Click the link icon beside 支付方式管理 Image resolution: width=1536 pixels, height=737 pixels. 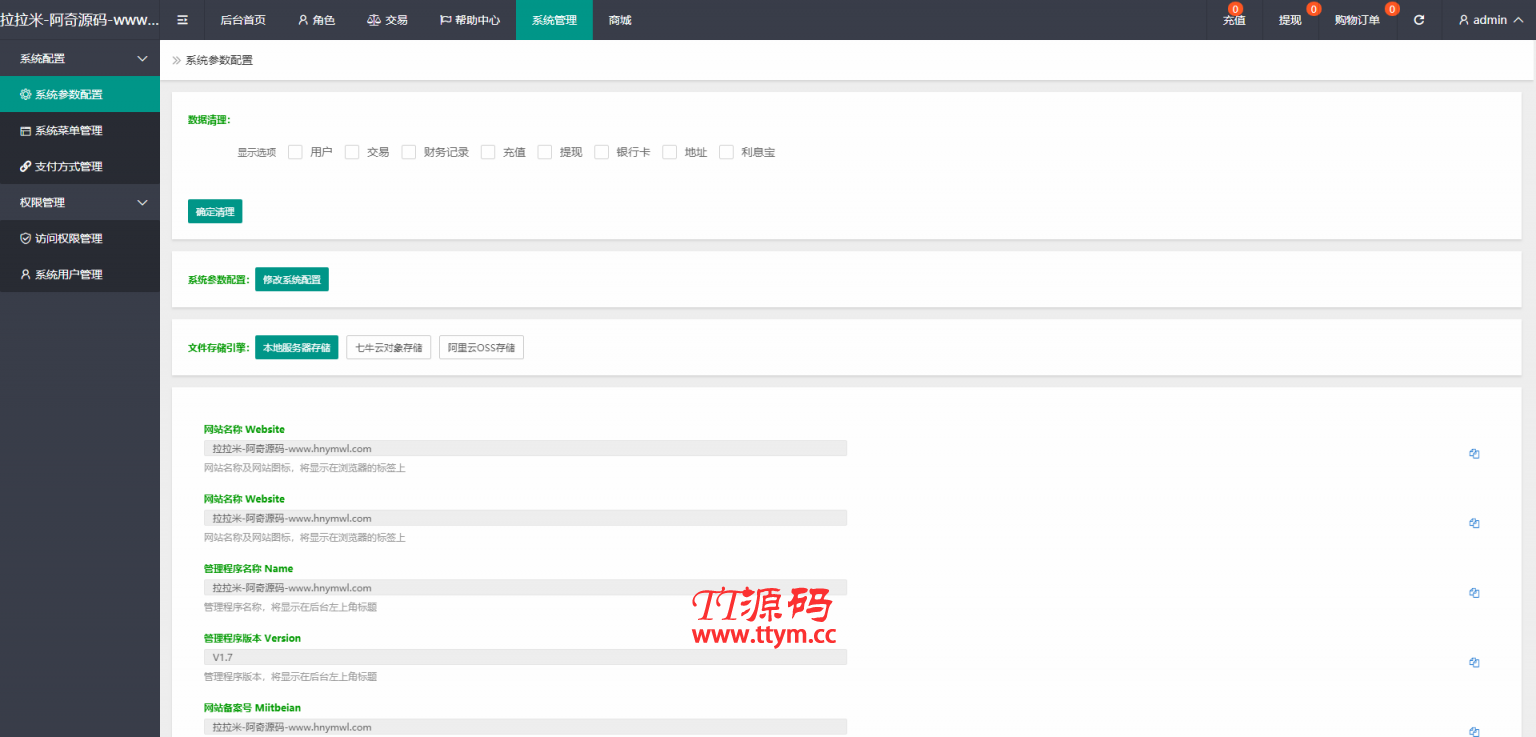[26, 167]
